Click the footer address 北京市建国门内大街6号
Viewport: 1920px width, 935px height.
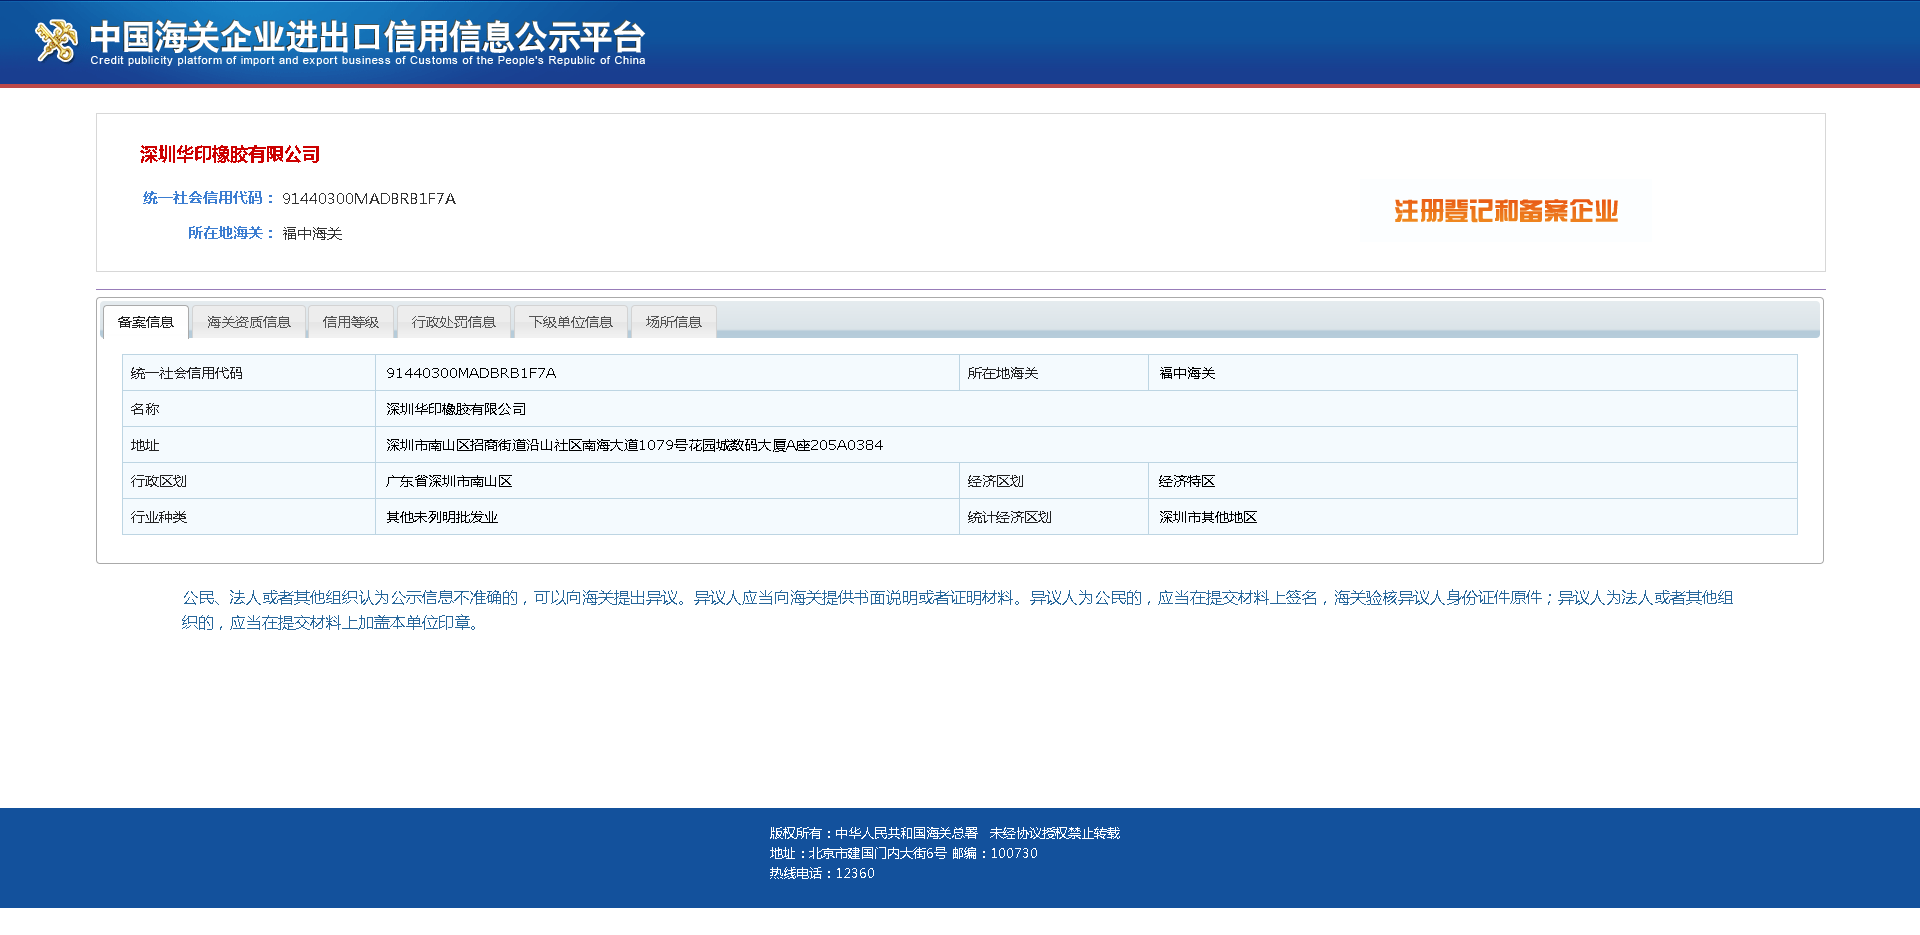tap(877, 853)
